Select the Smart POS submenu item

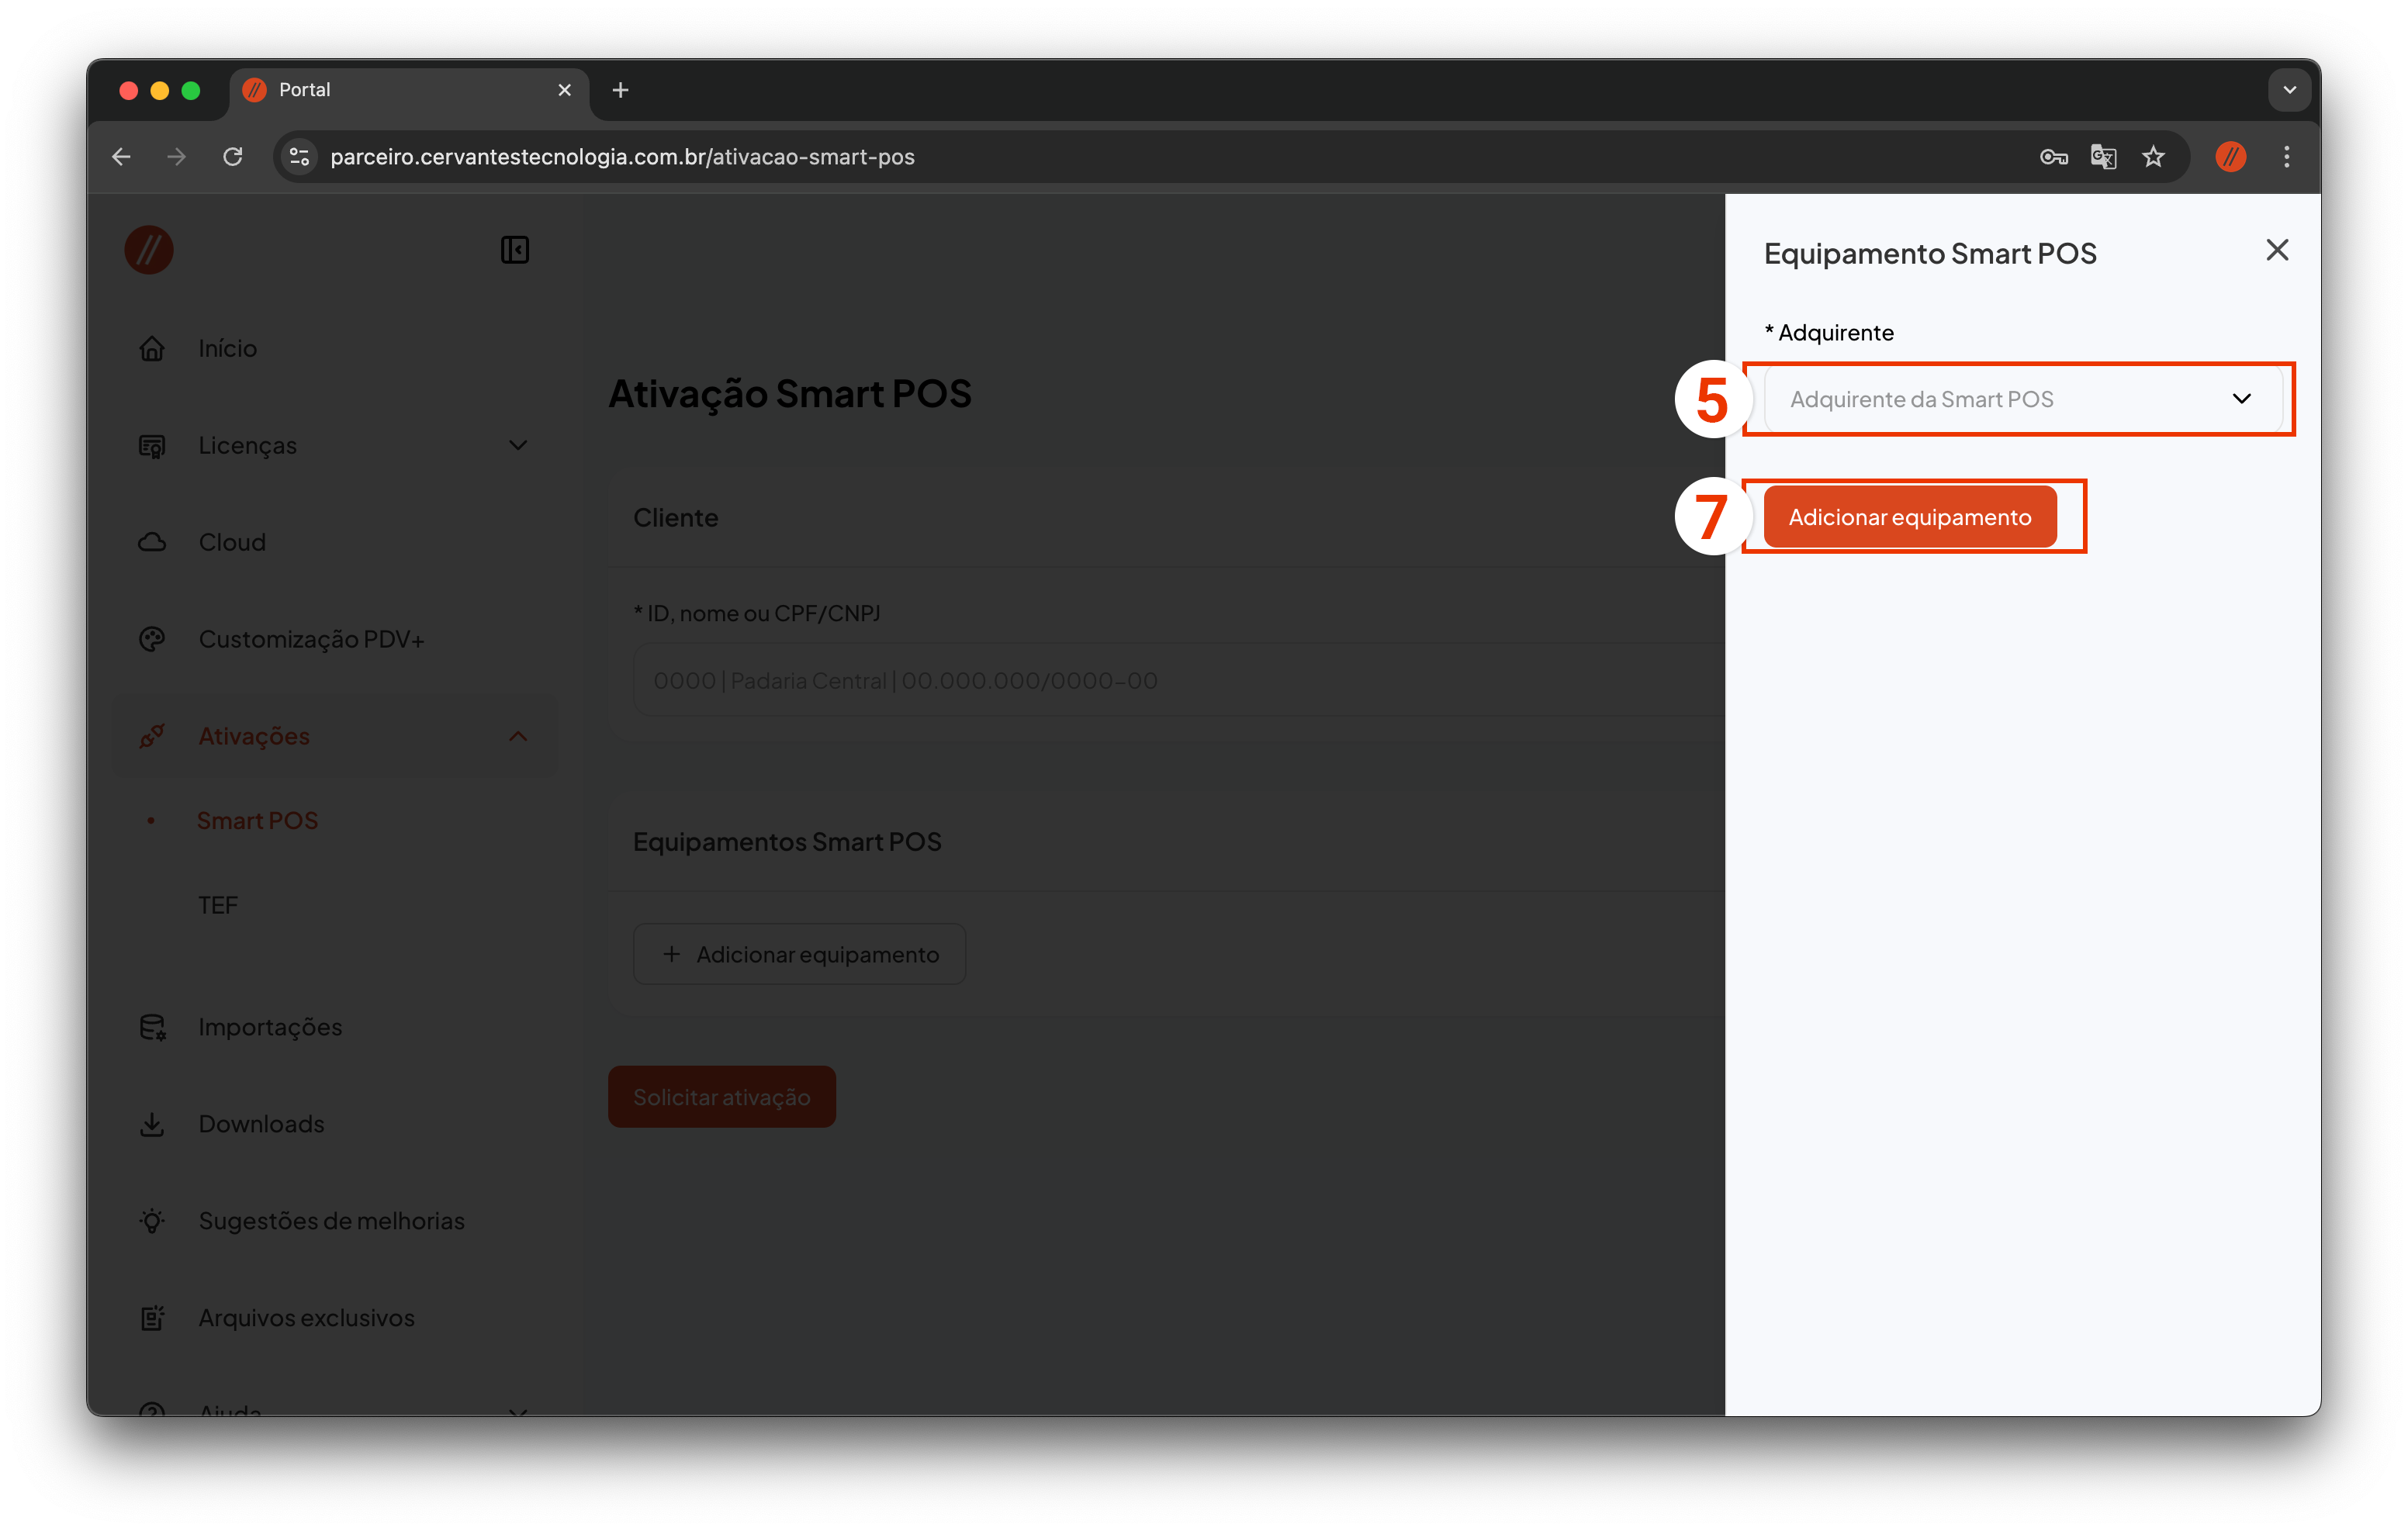tap(257, 820)
